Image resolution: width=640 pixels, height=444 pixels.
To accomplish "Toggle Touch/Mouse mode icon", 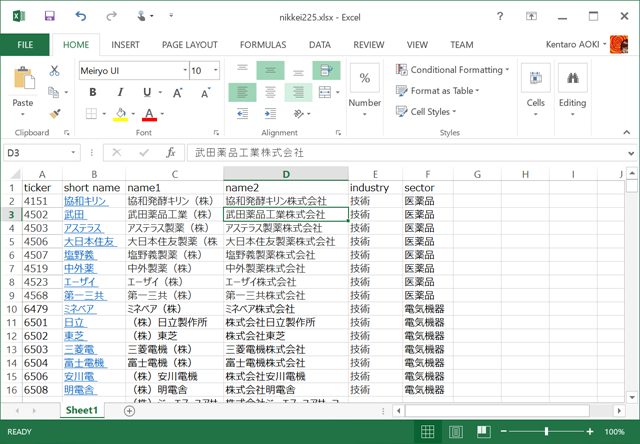I will point(142,16).
